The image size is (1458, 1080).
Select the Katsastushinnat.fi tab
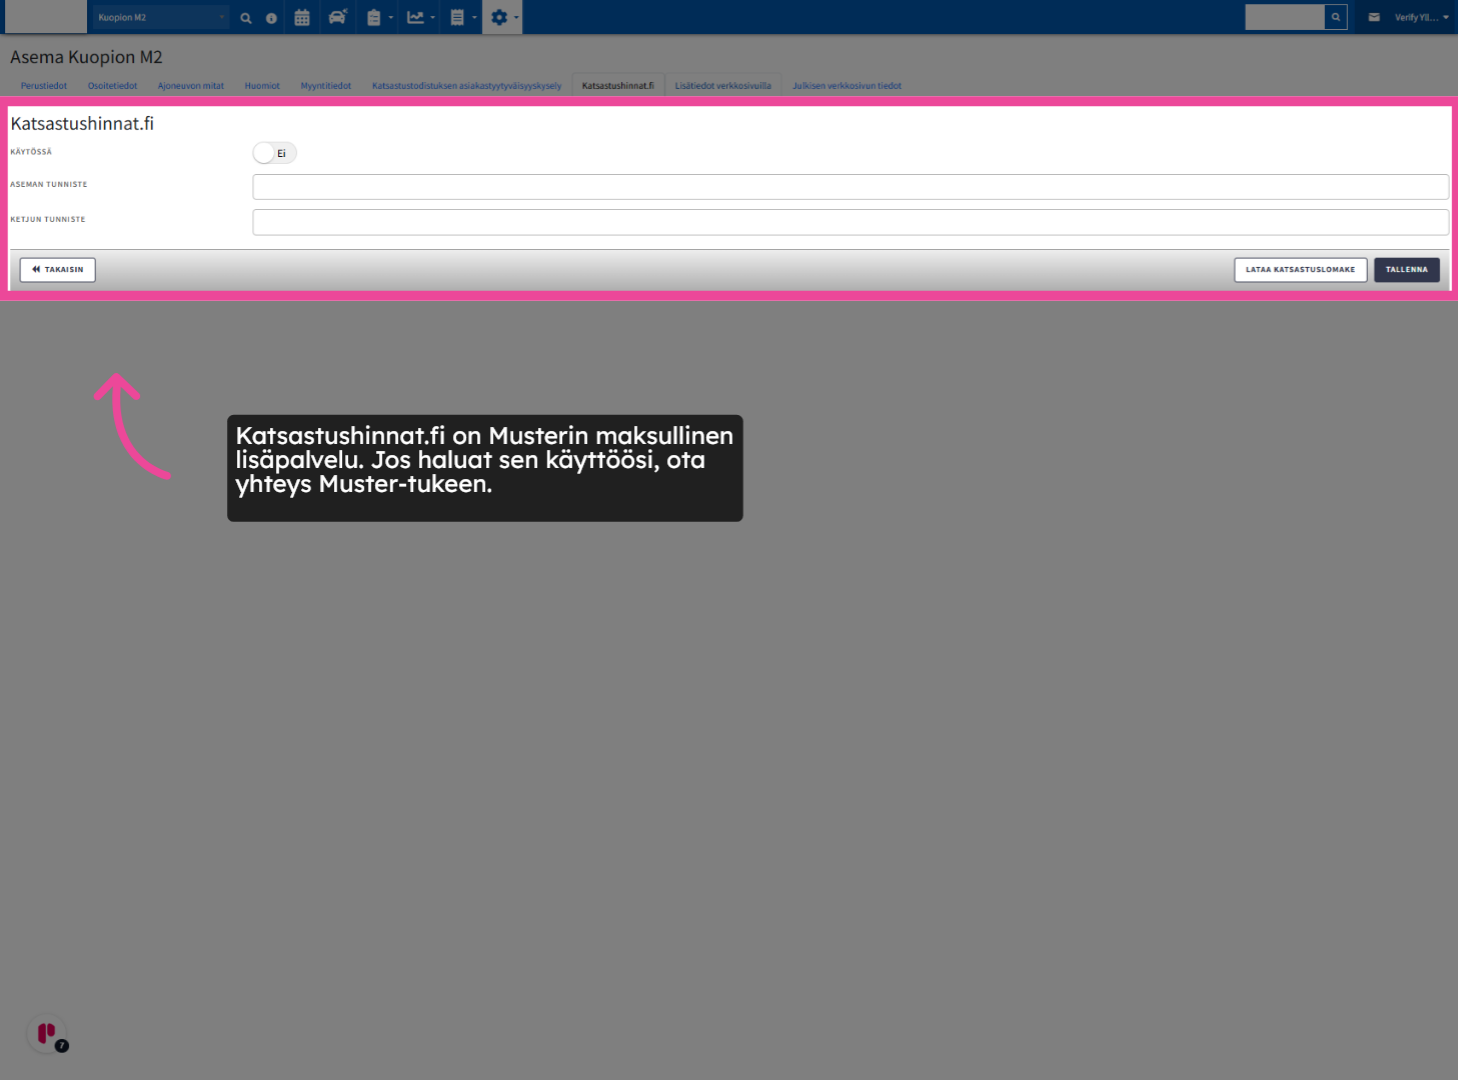[x=618, y=86]
